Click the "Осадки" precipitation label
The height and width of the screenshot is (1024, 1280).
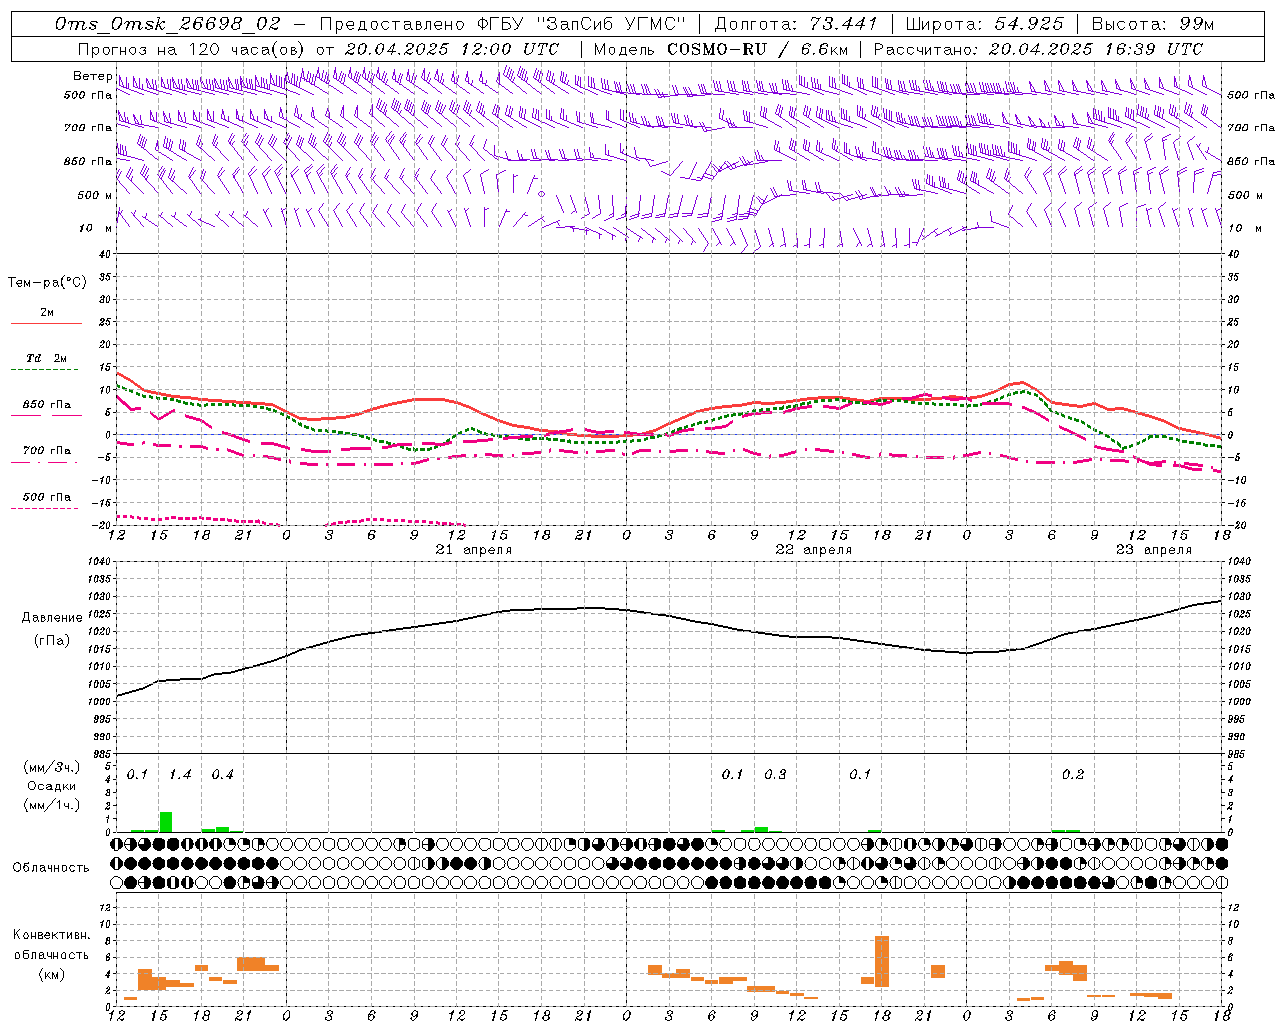point(52,786)
